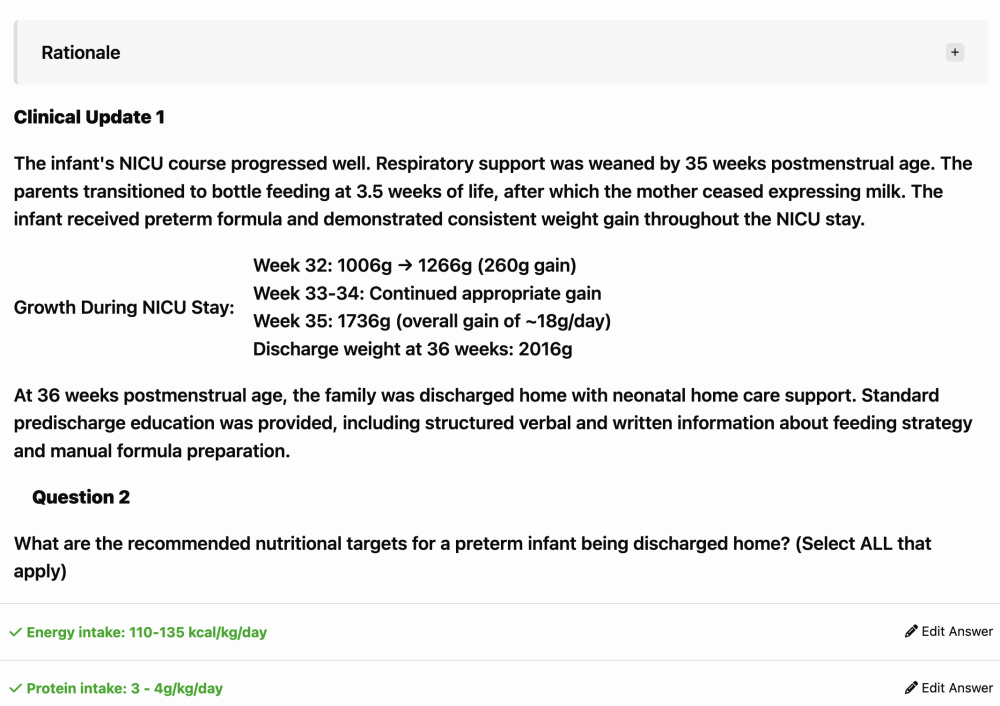The height and width of the screenshot is (706, 1000).
Task: Click the Week 33-34 continued gain line
Action: point(427,293)
